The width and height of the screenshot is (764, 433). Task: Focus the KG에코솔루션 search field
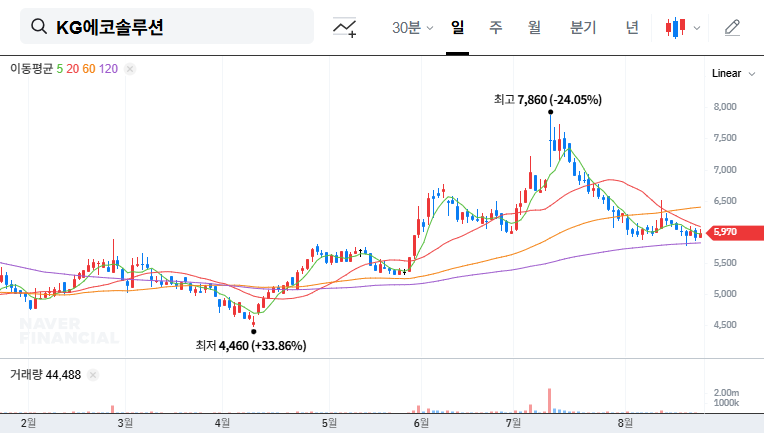pyautogui.click(x=167, y=26)
